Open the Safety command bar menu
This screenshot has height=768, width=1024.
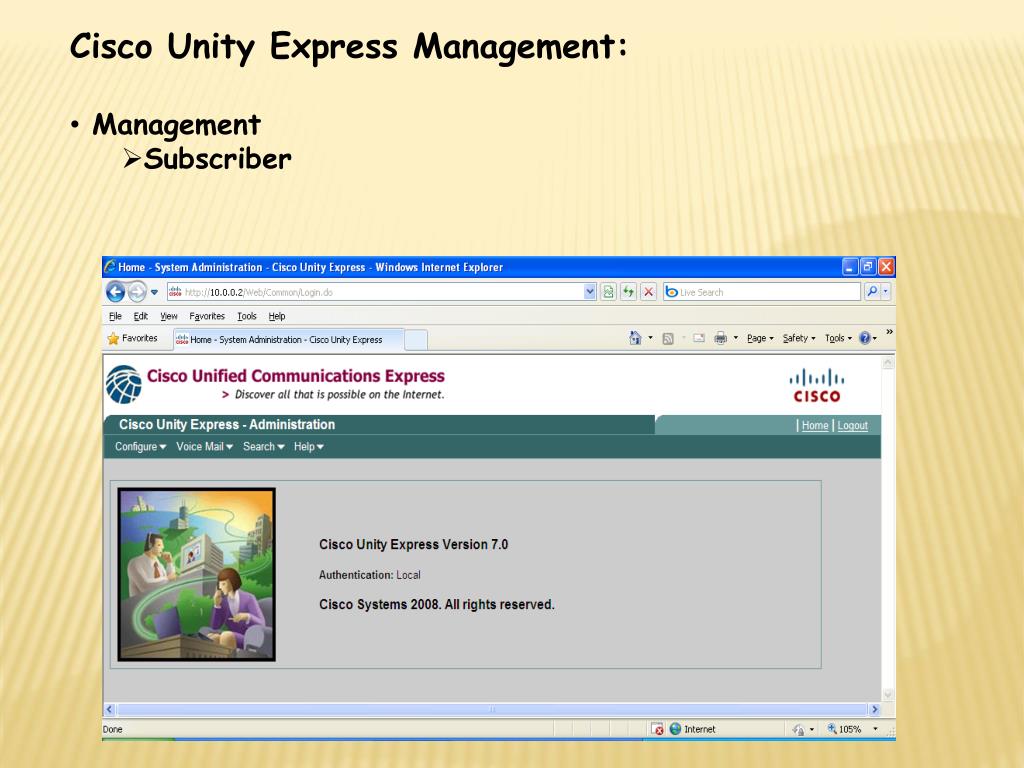click(799, 338)
